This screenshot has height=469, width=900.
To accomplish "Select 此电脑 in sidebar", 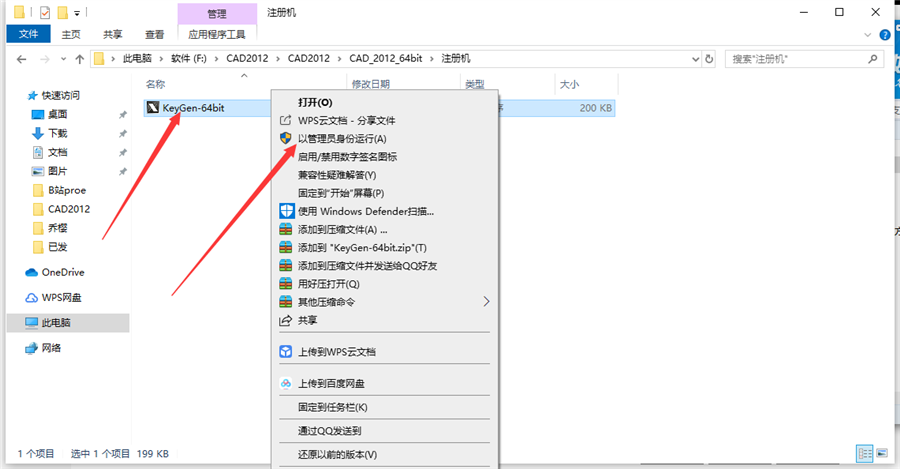I will (x=68, y=323).
